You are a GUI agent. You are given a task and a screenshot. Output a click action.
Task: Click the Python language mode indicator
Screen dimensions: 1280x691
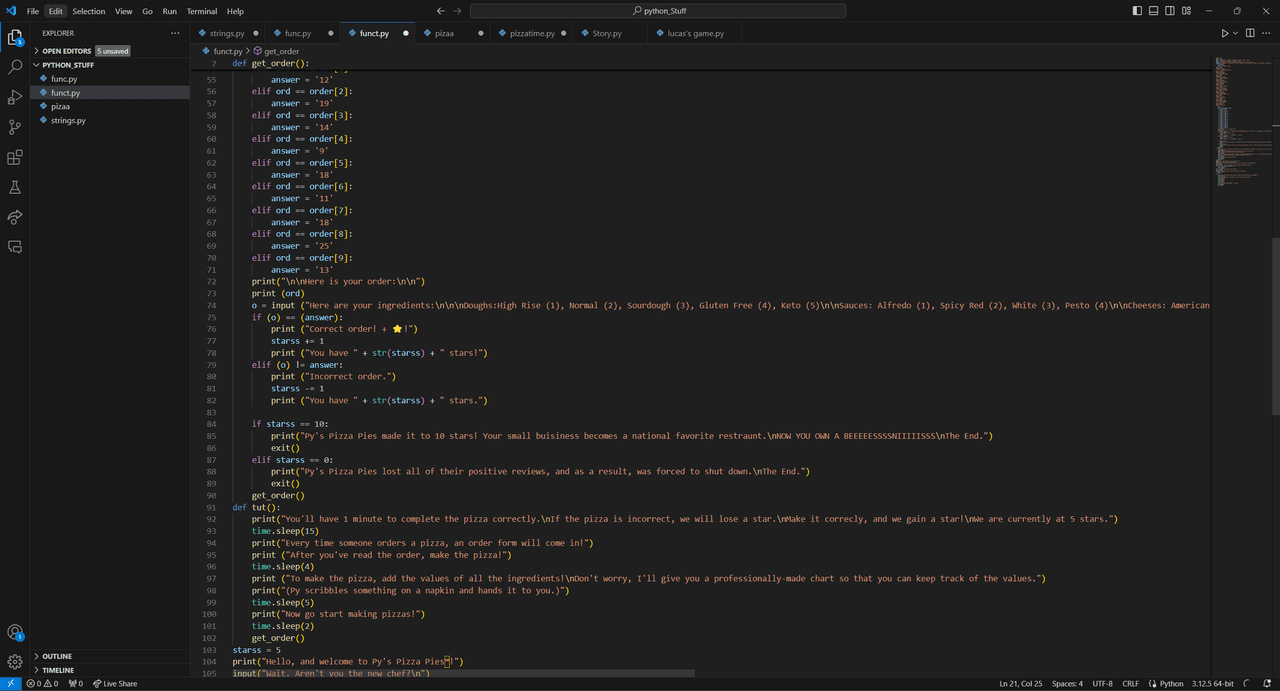pos(1171,684)
